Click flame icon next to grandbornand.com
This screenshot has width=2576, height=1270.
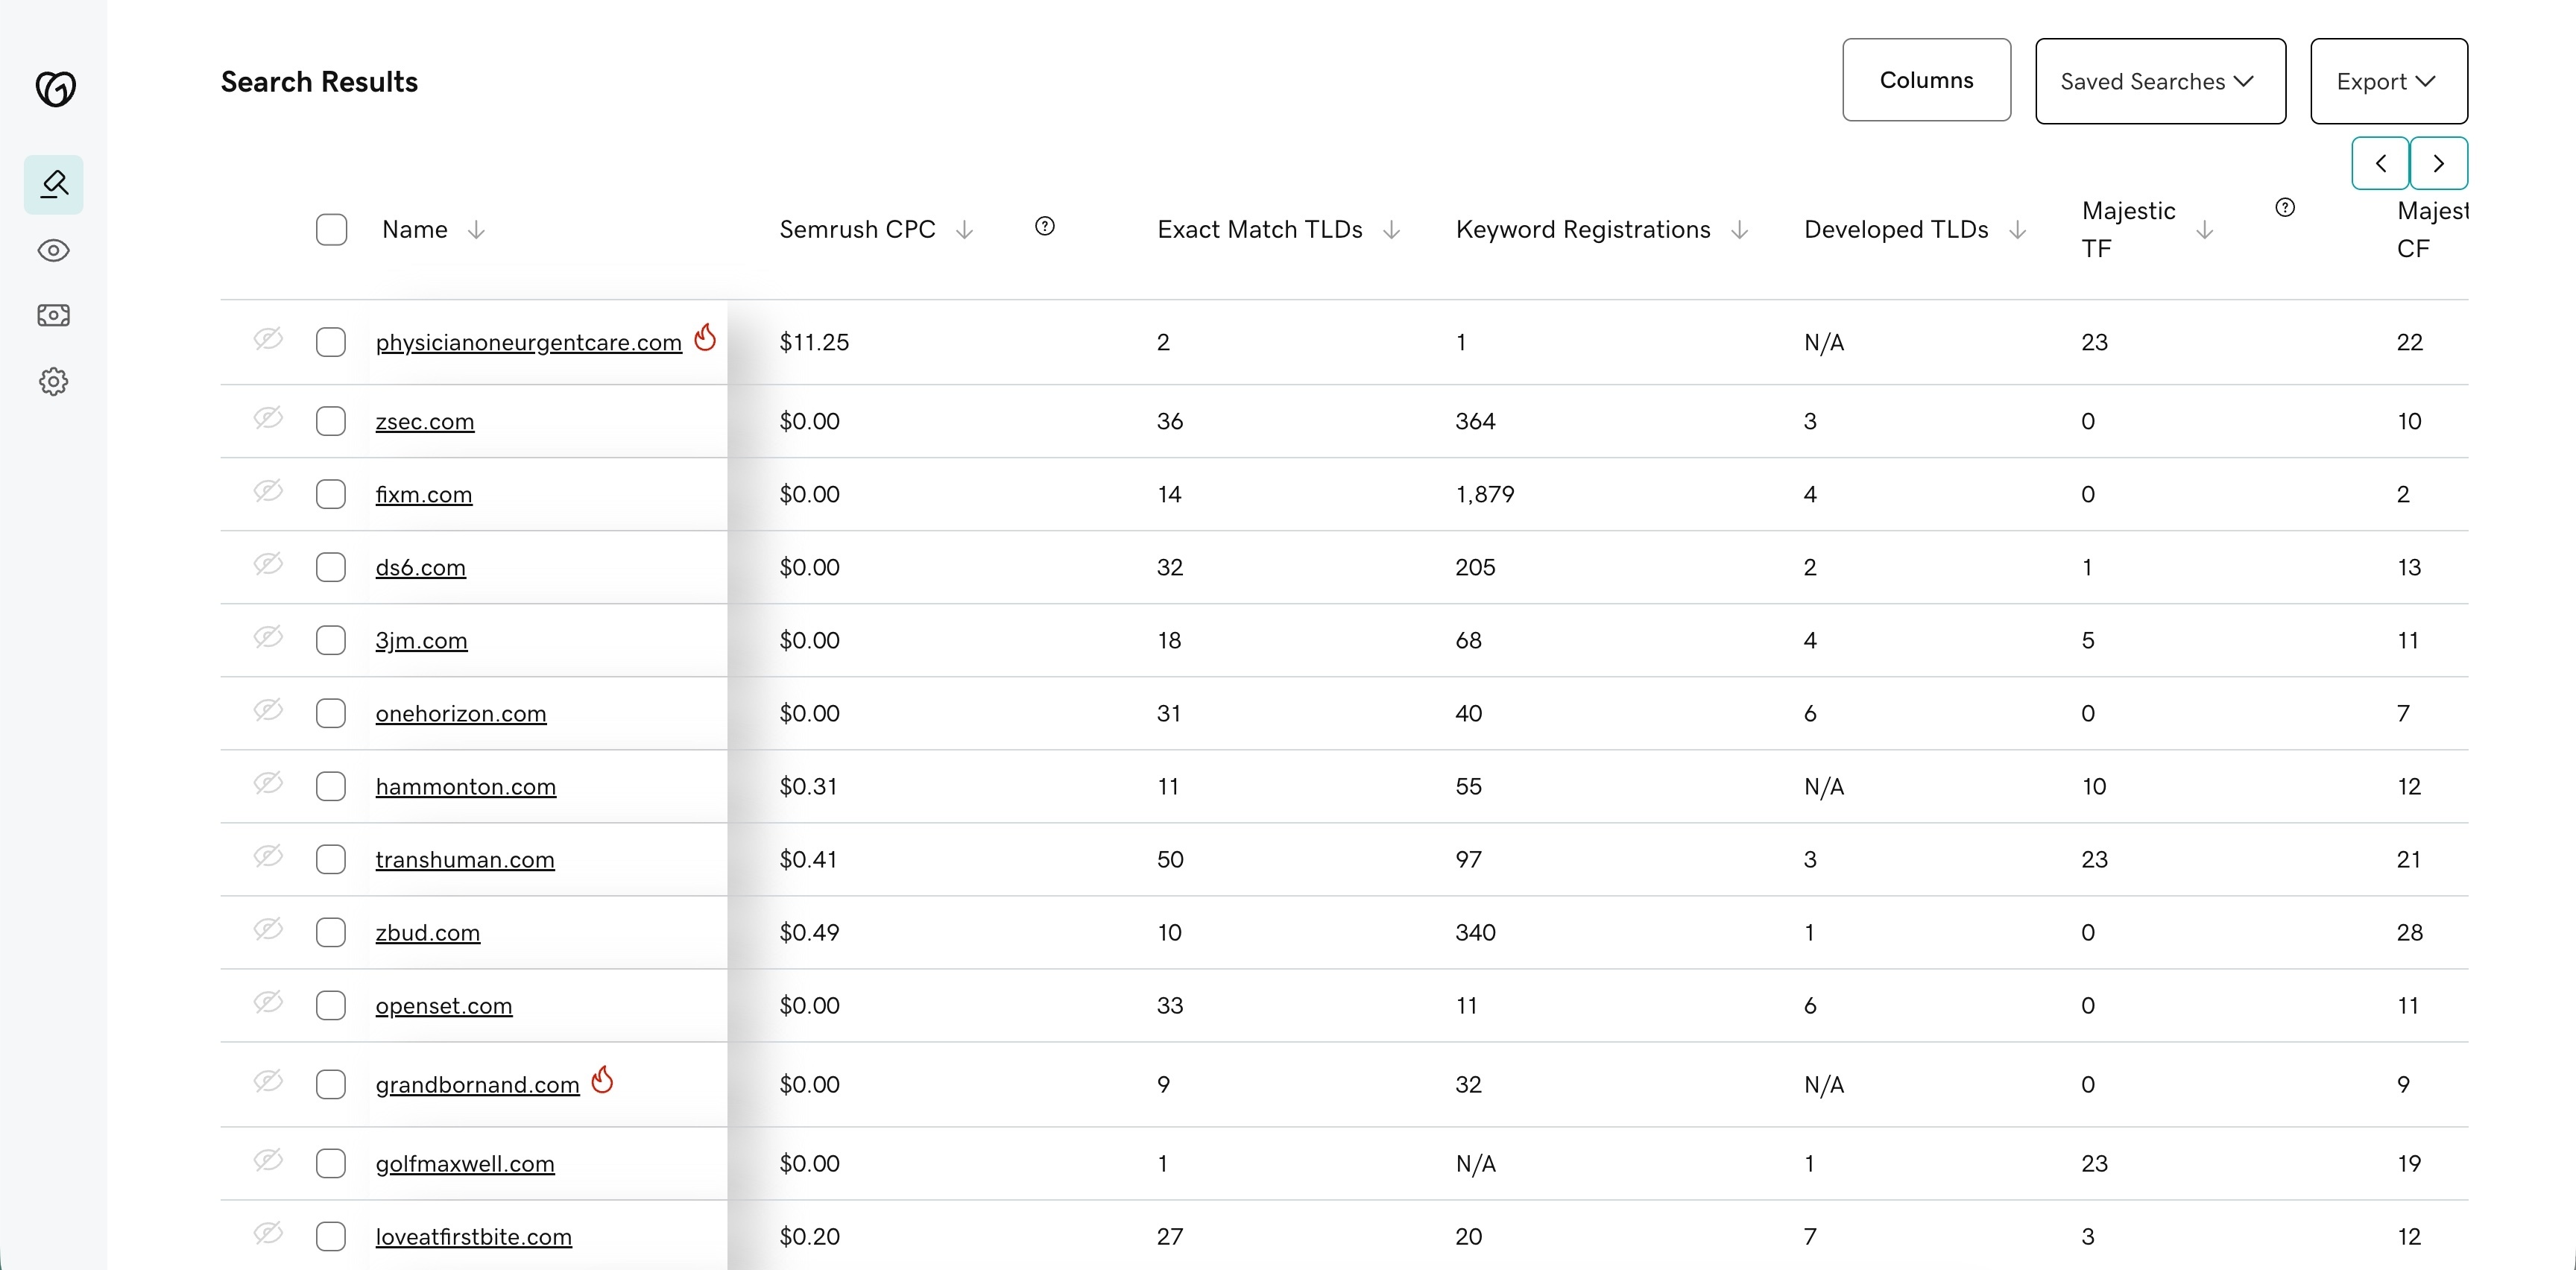point(602,1079)
